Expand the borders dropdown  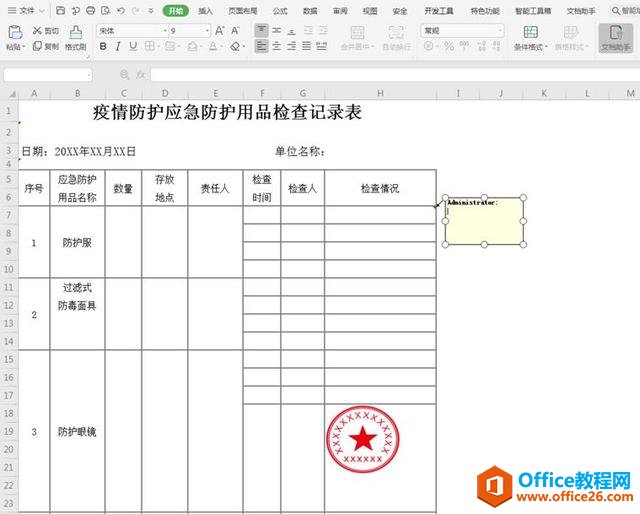coord(158,46)
